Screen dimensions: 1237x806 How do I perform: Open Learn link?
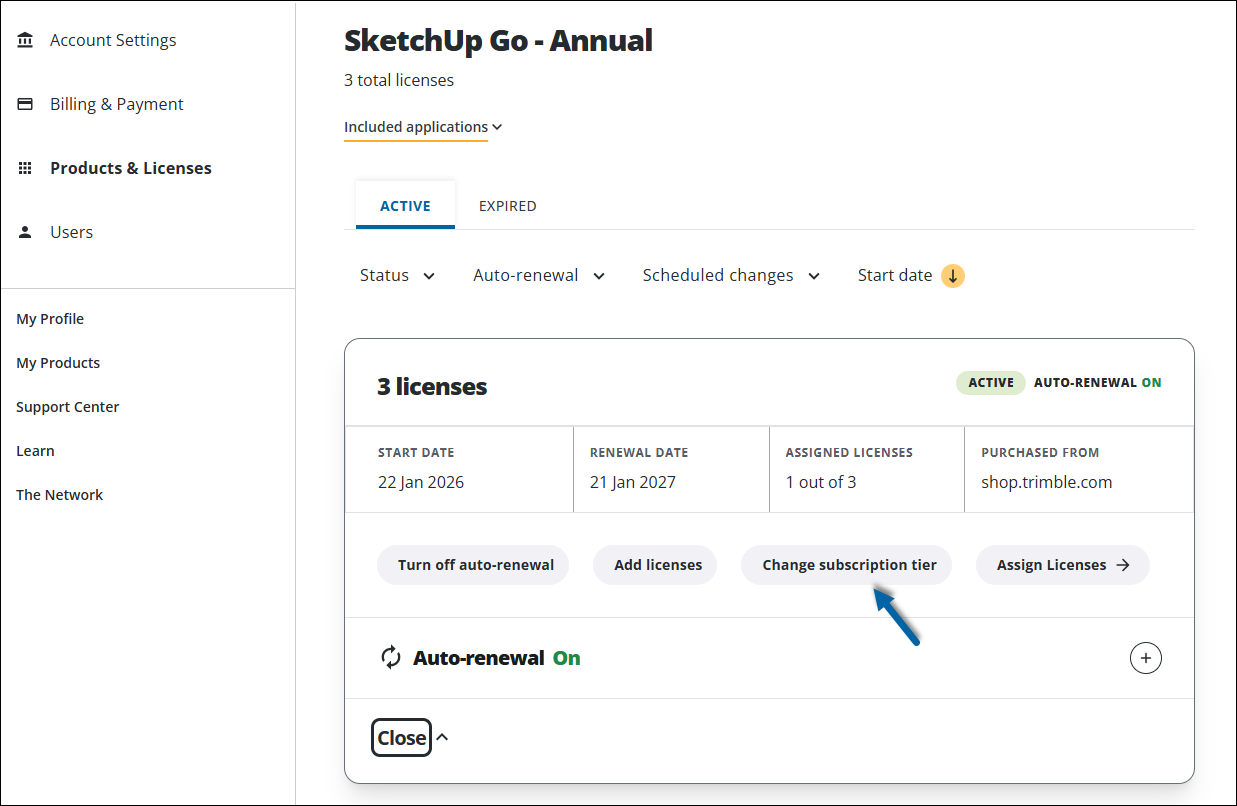pos(35,451)
